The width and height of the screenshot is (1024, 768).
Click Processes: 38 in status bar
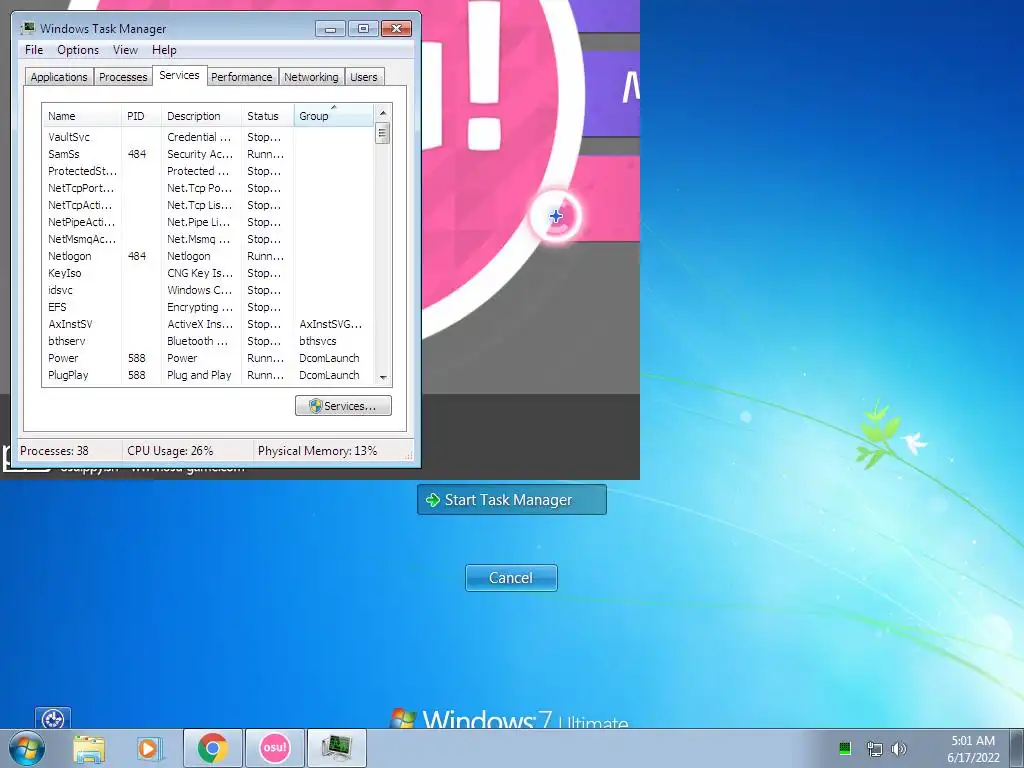[x=54, y=451]
